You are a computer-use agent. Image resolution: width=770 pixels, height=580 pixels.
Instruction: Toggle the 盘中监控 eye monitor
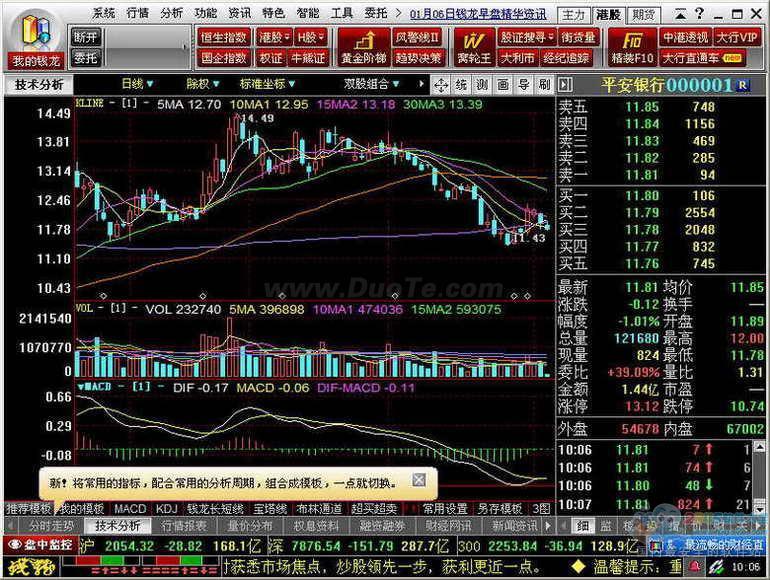(x=40, y=545)
